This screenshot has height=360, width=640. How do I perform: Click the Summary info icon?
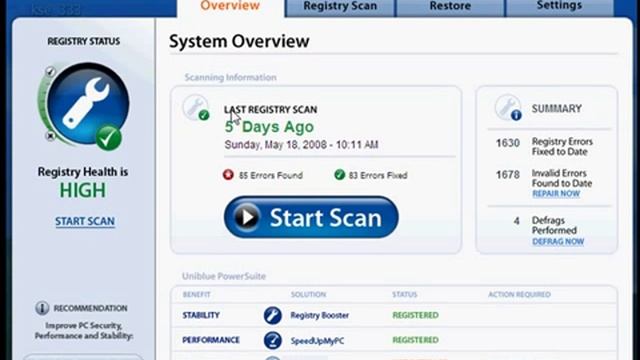508,108
